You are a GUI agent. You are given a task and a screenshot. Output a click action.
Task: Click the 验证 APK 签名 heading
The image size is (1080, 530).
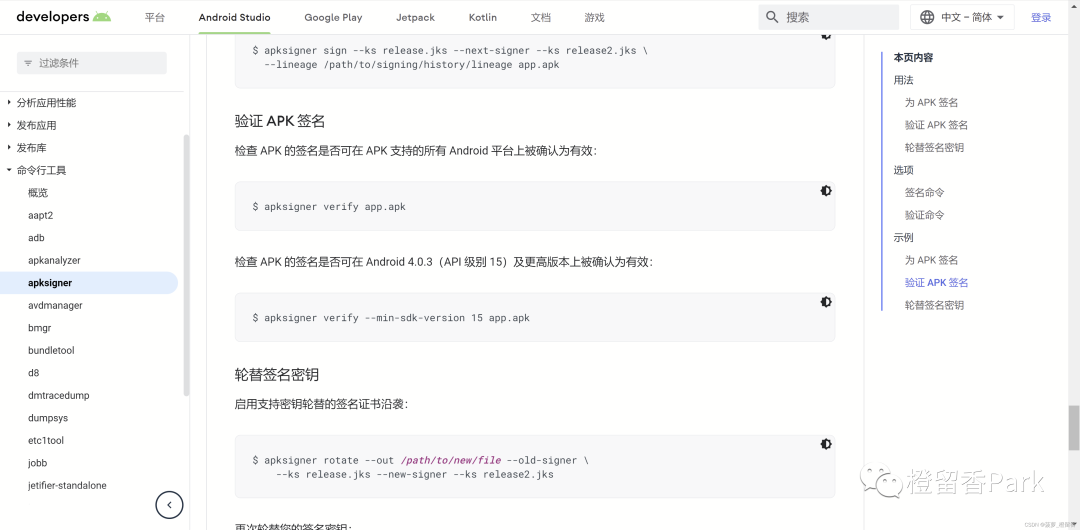[x=280, y=121]
